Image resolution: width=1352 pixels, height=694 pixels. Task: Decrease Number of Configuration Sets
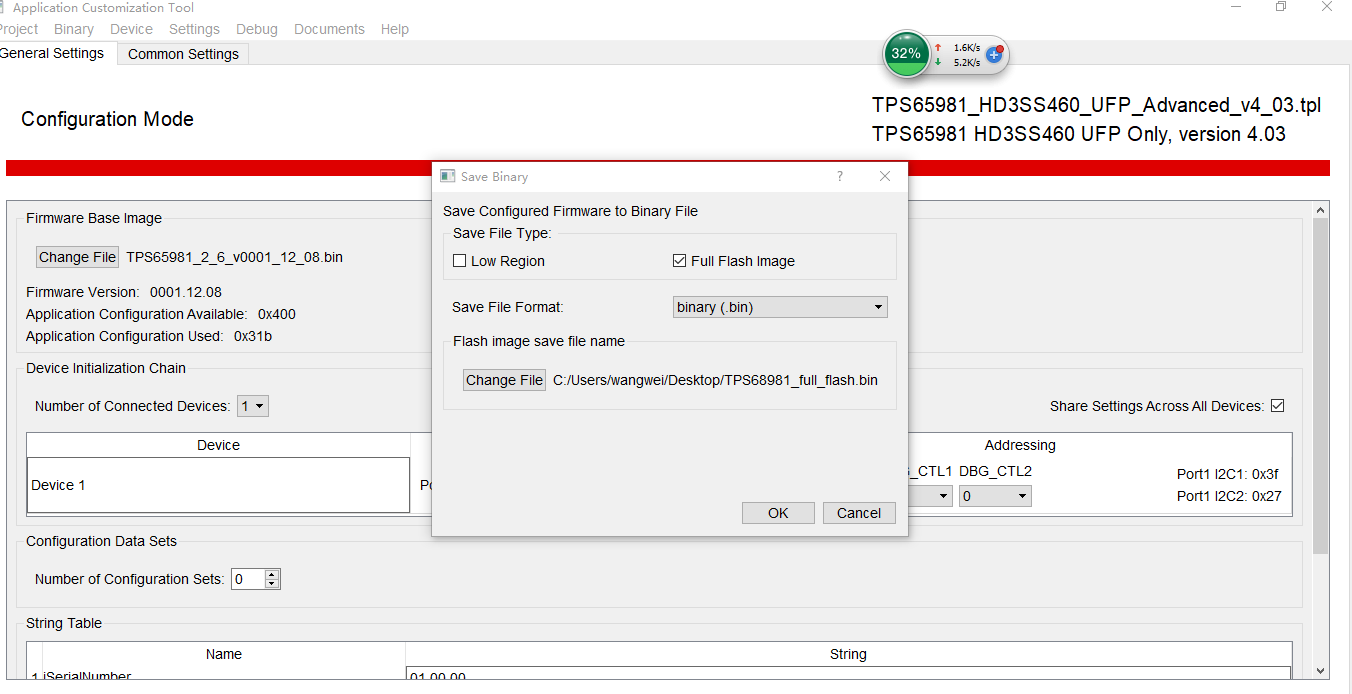(272, 584)
